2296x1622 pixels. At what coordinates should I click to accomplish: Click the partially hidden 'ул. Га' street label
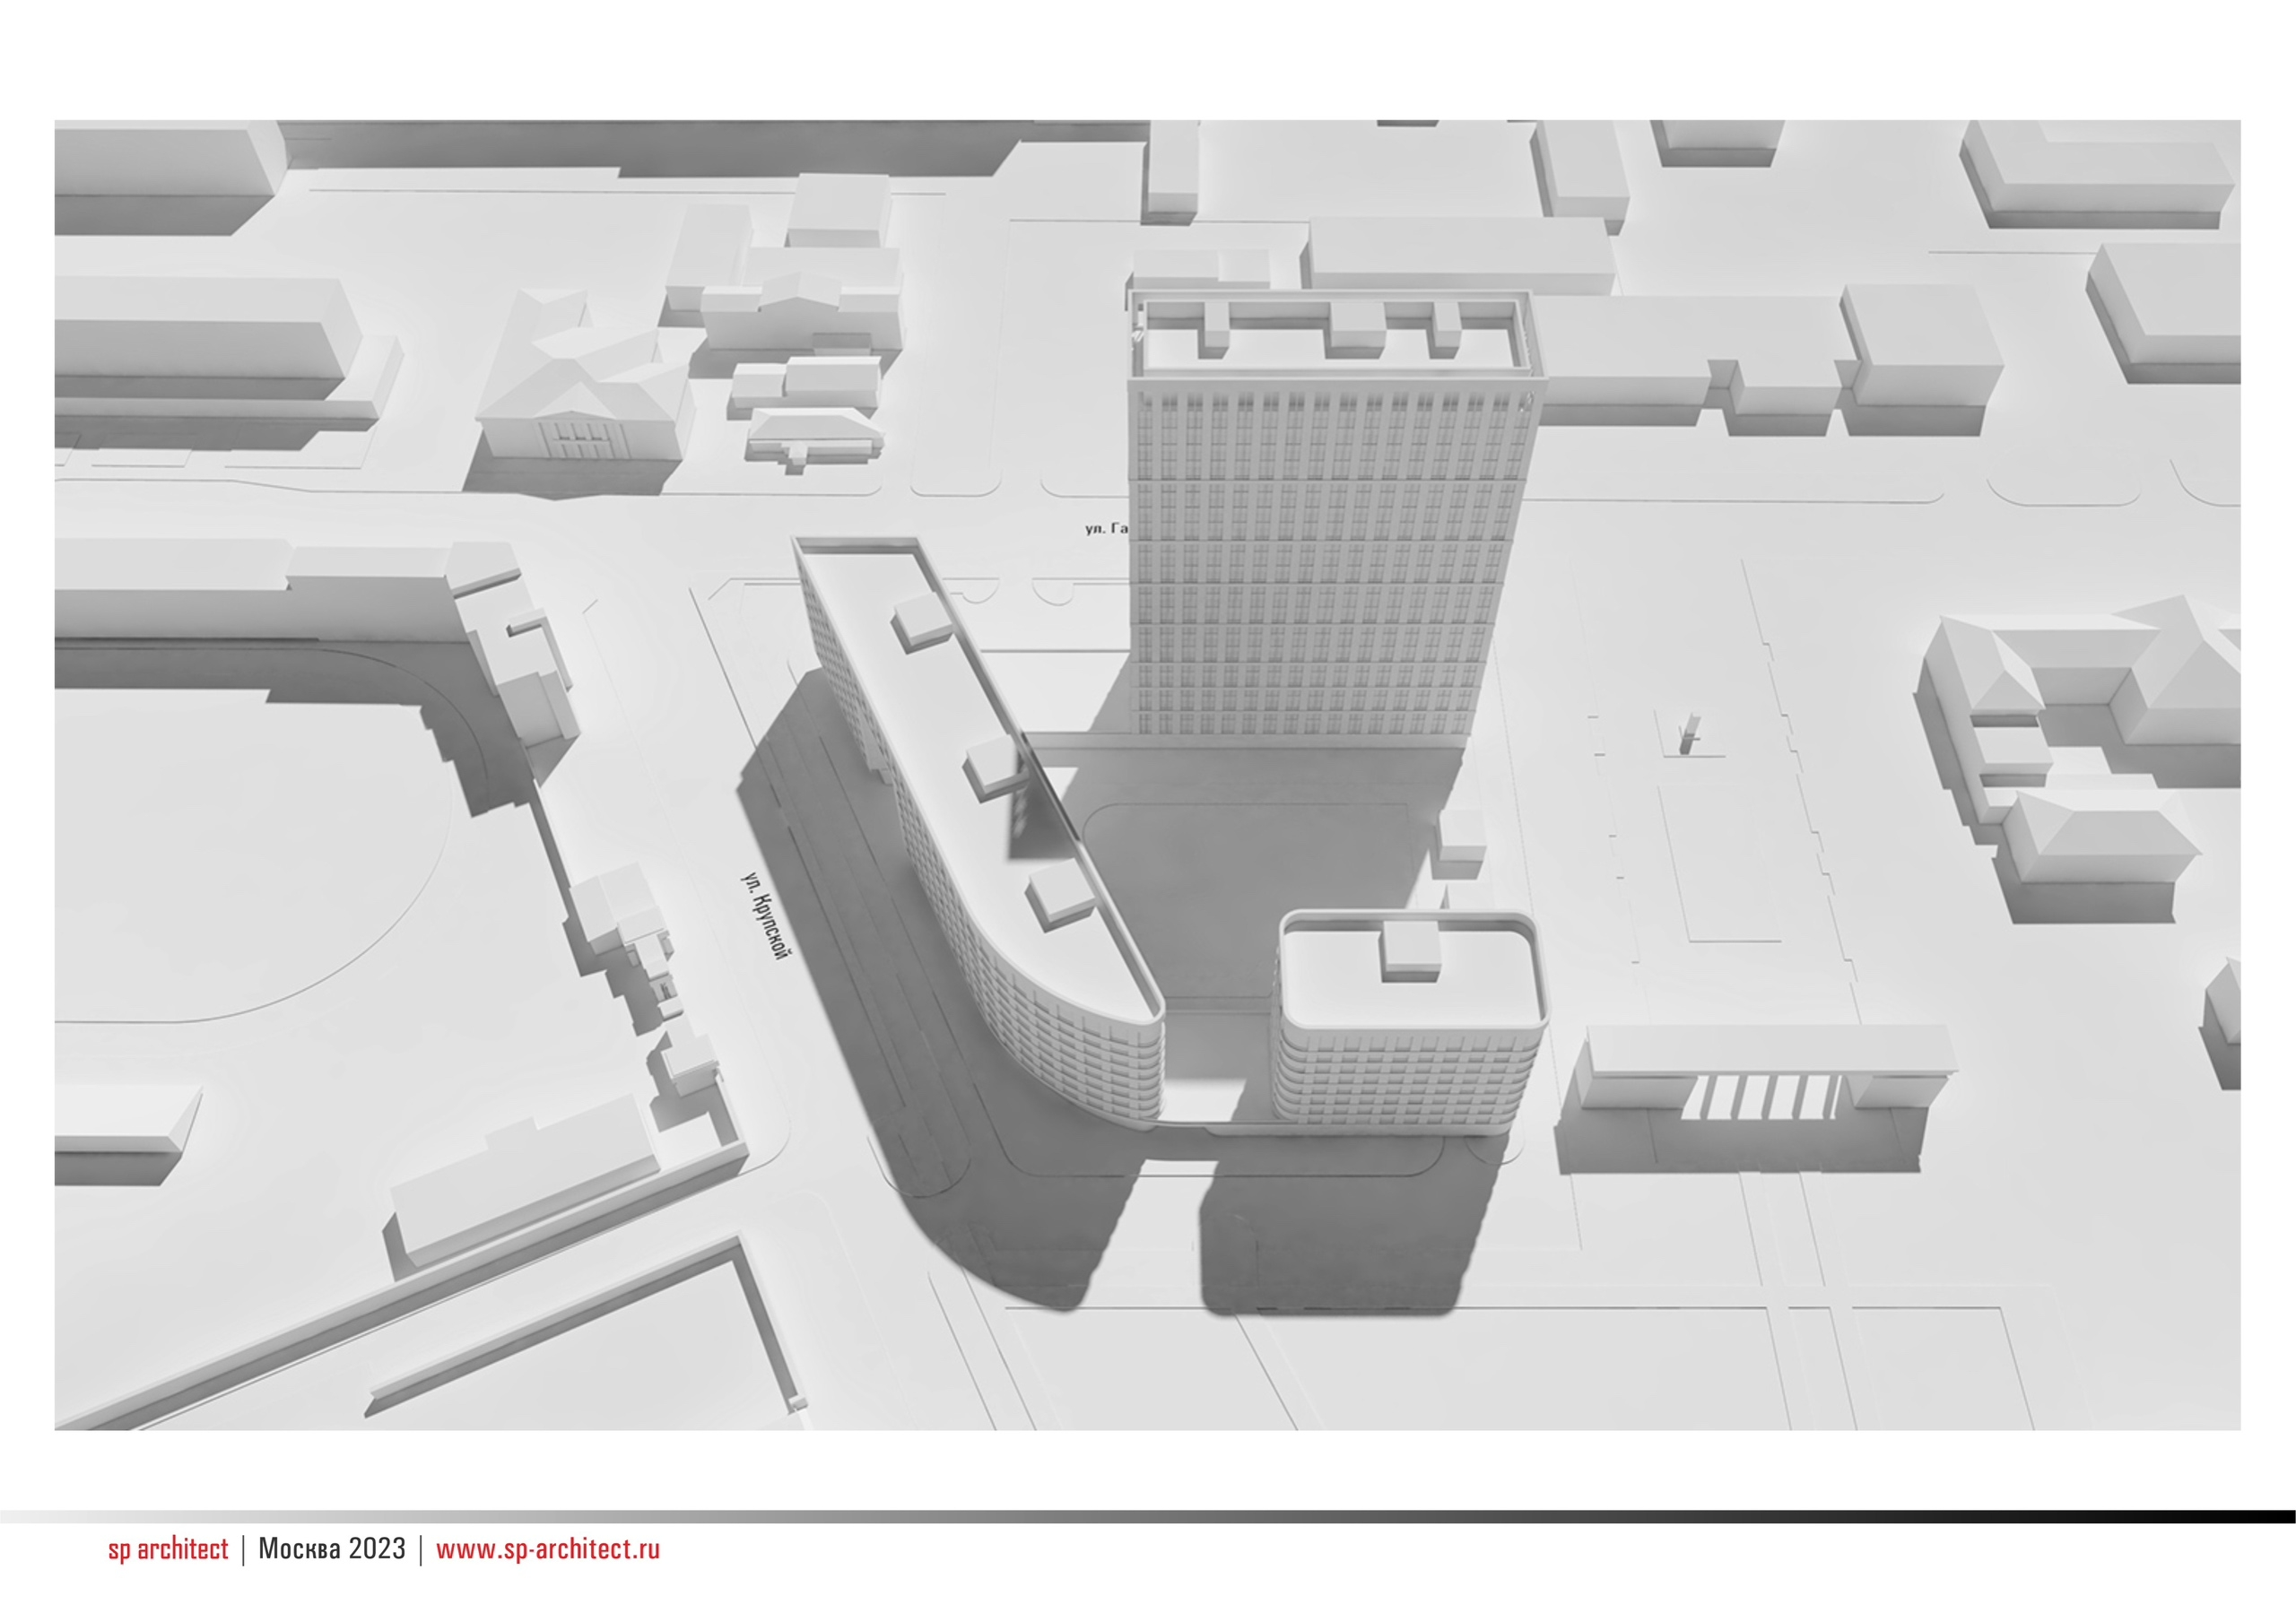[x=1105, y=528]
